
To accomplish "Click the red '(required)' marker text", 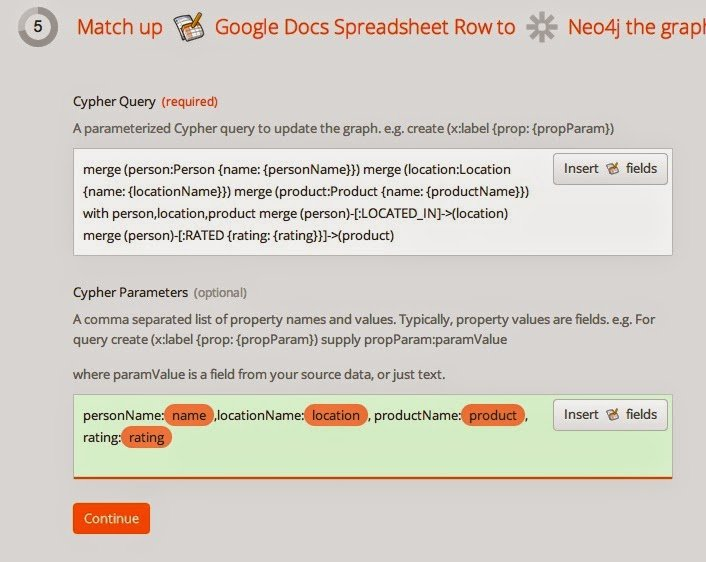I will point(190,102).
